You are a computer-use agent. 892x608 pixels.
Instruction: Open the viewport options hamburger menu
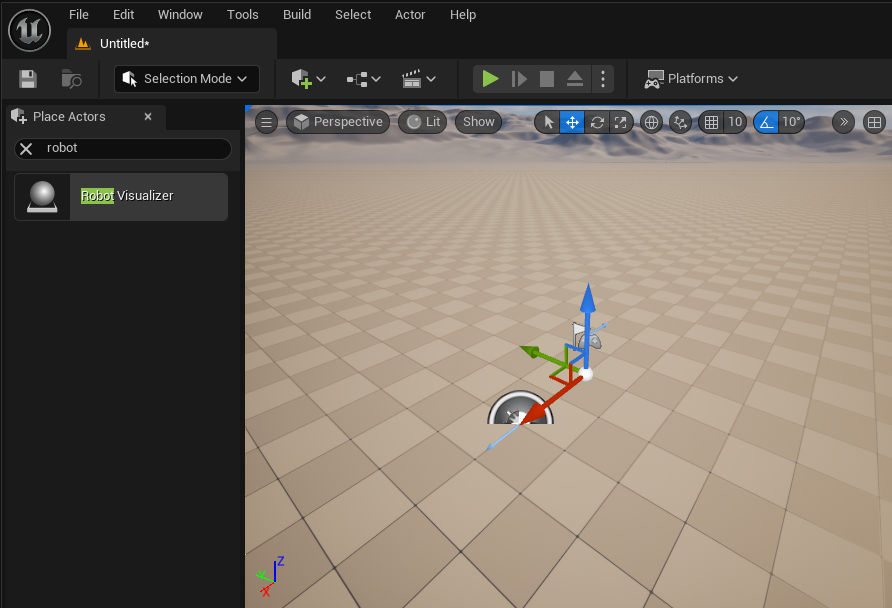(266, 122)
